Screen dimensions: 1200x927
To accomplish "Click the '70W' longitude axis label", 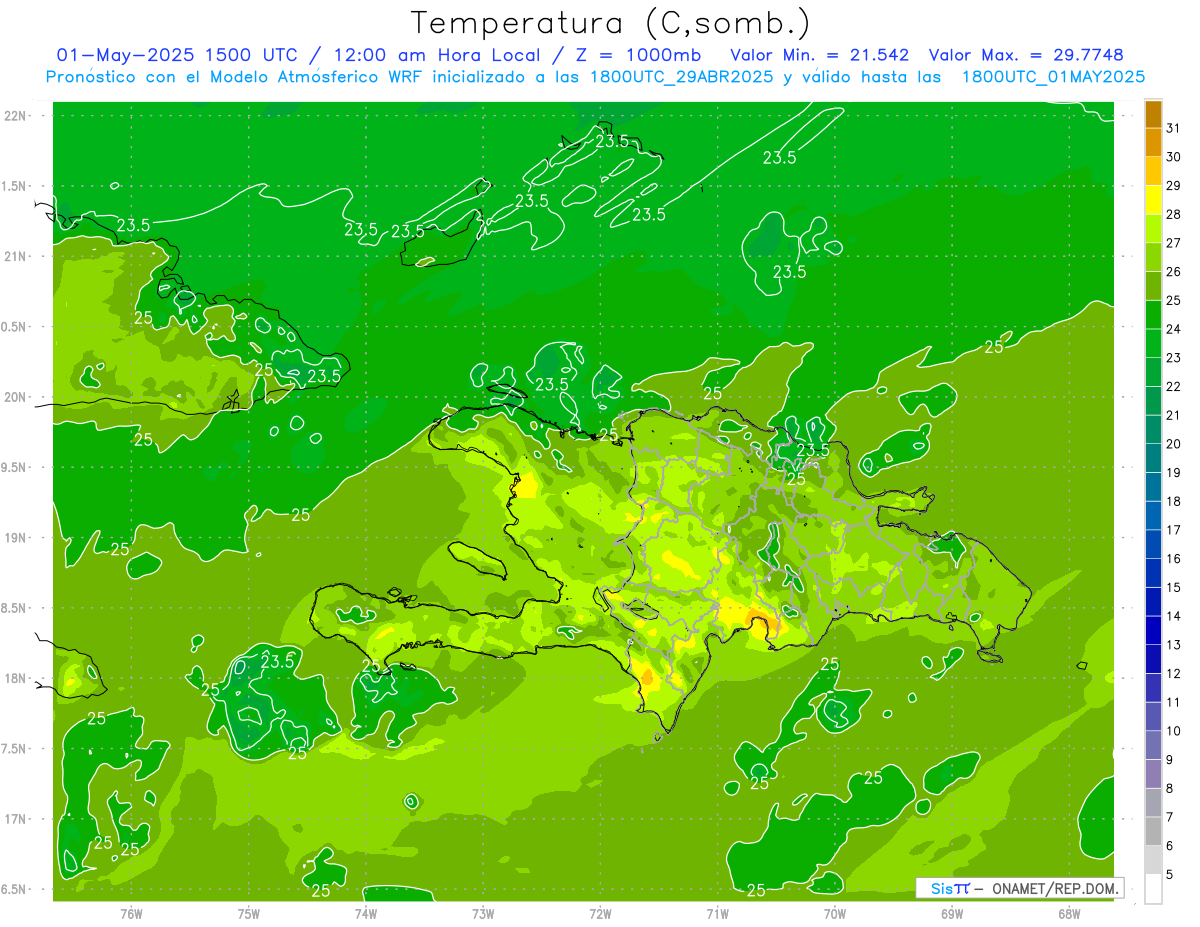I will (835, 914).
